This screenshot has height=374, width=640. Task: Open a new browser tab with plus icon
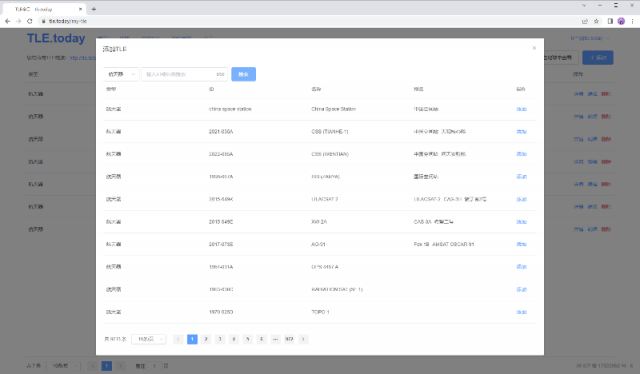point(93,9)
